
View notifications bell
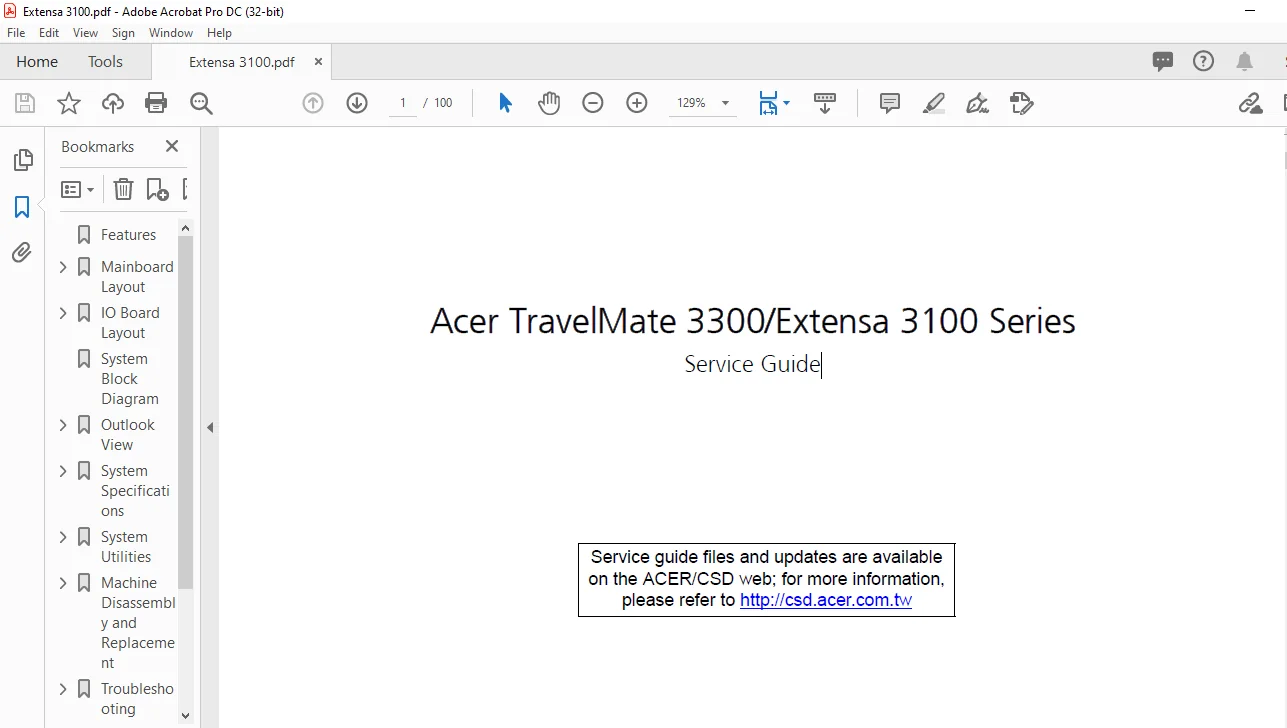1245,61
